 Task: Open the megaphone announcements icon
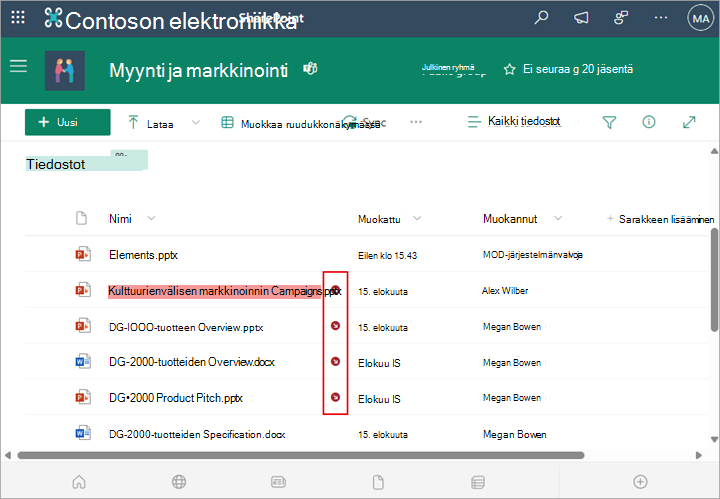[581, 18]
